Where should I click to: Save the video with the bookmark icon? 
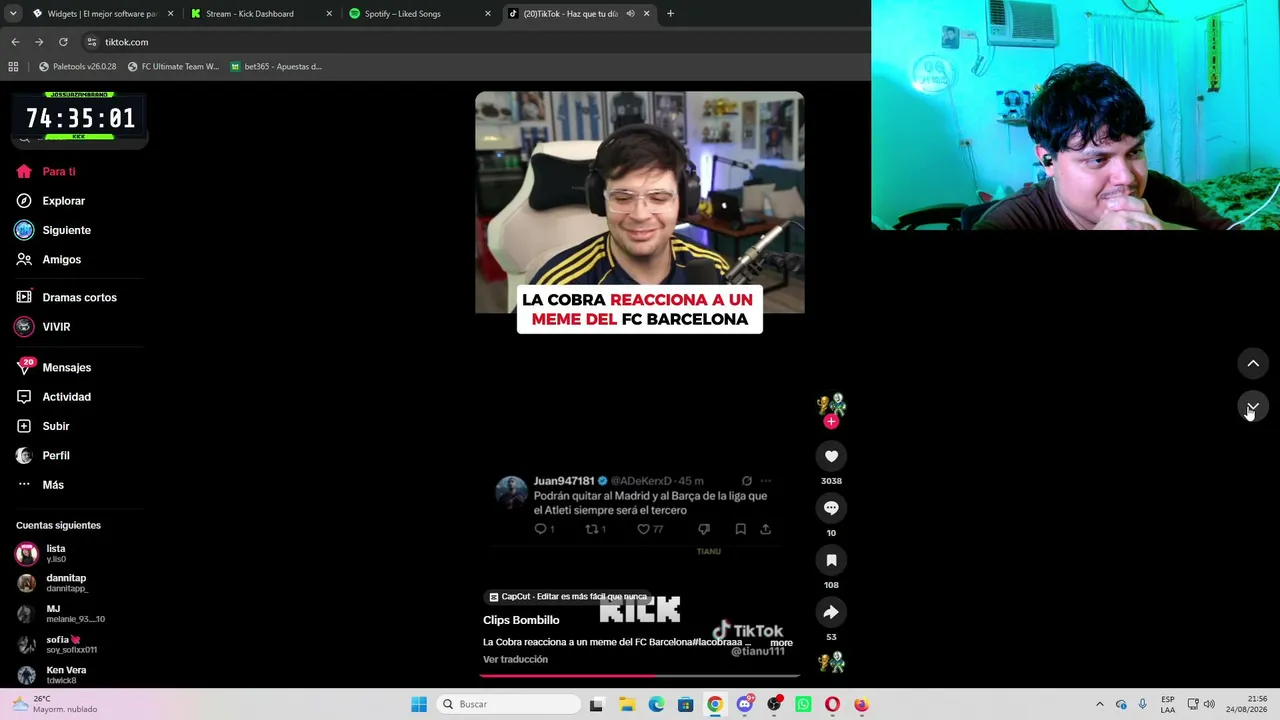click(831, 560)
